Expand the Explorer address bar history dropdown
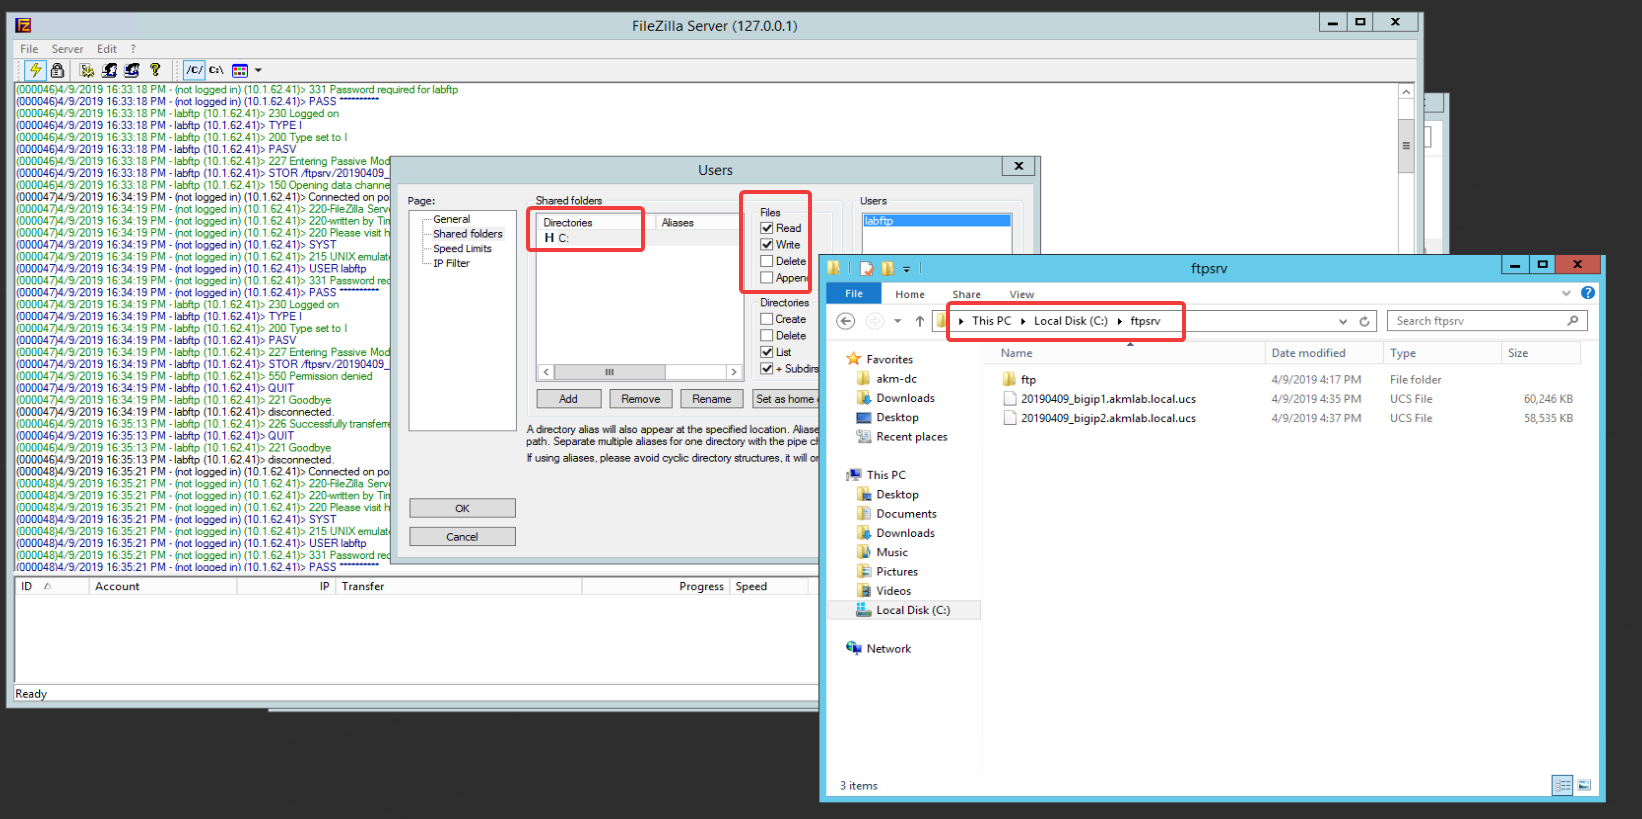The height and width of the screenshot is (819, 1642). click(1343, 321)
